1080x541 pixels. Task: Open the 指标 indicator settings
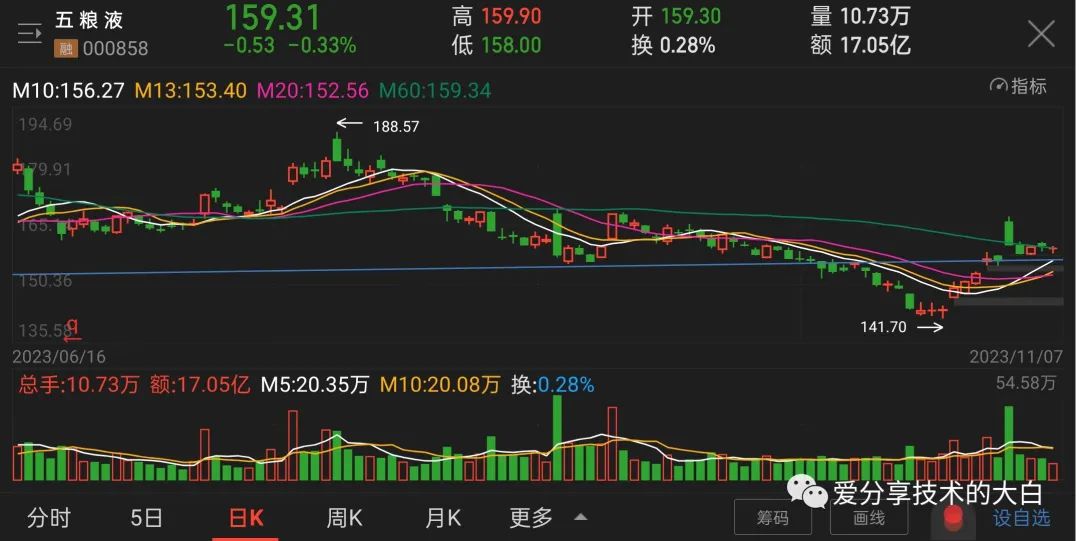(1018, 86)
